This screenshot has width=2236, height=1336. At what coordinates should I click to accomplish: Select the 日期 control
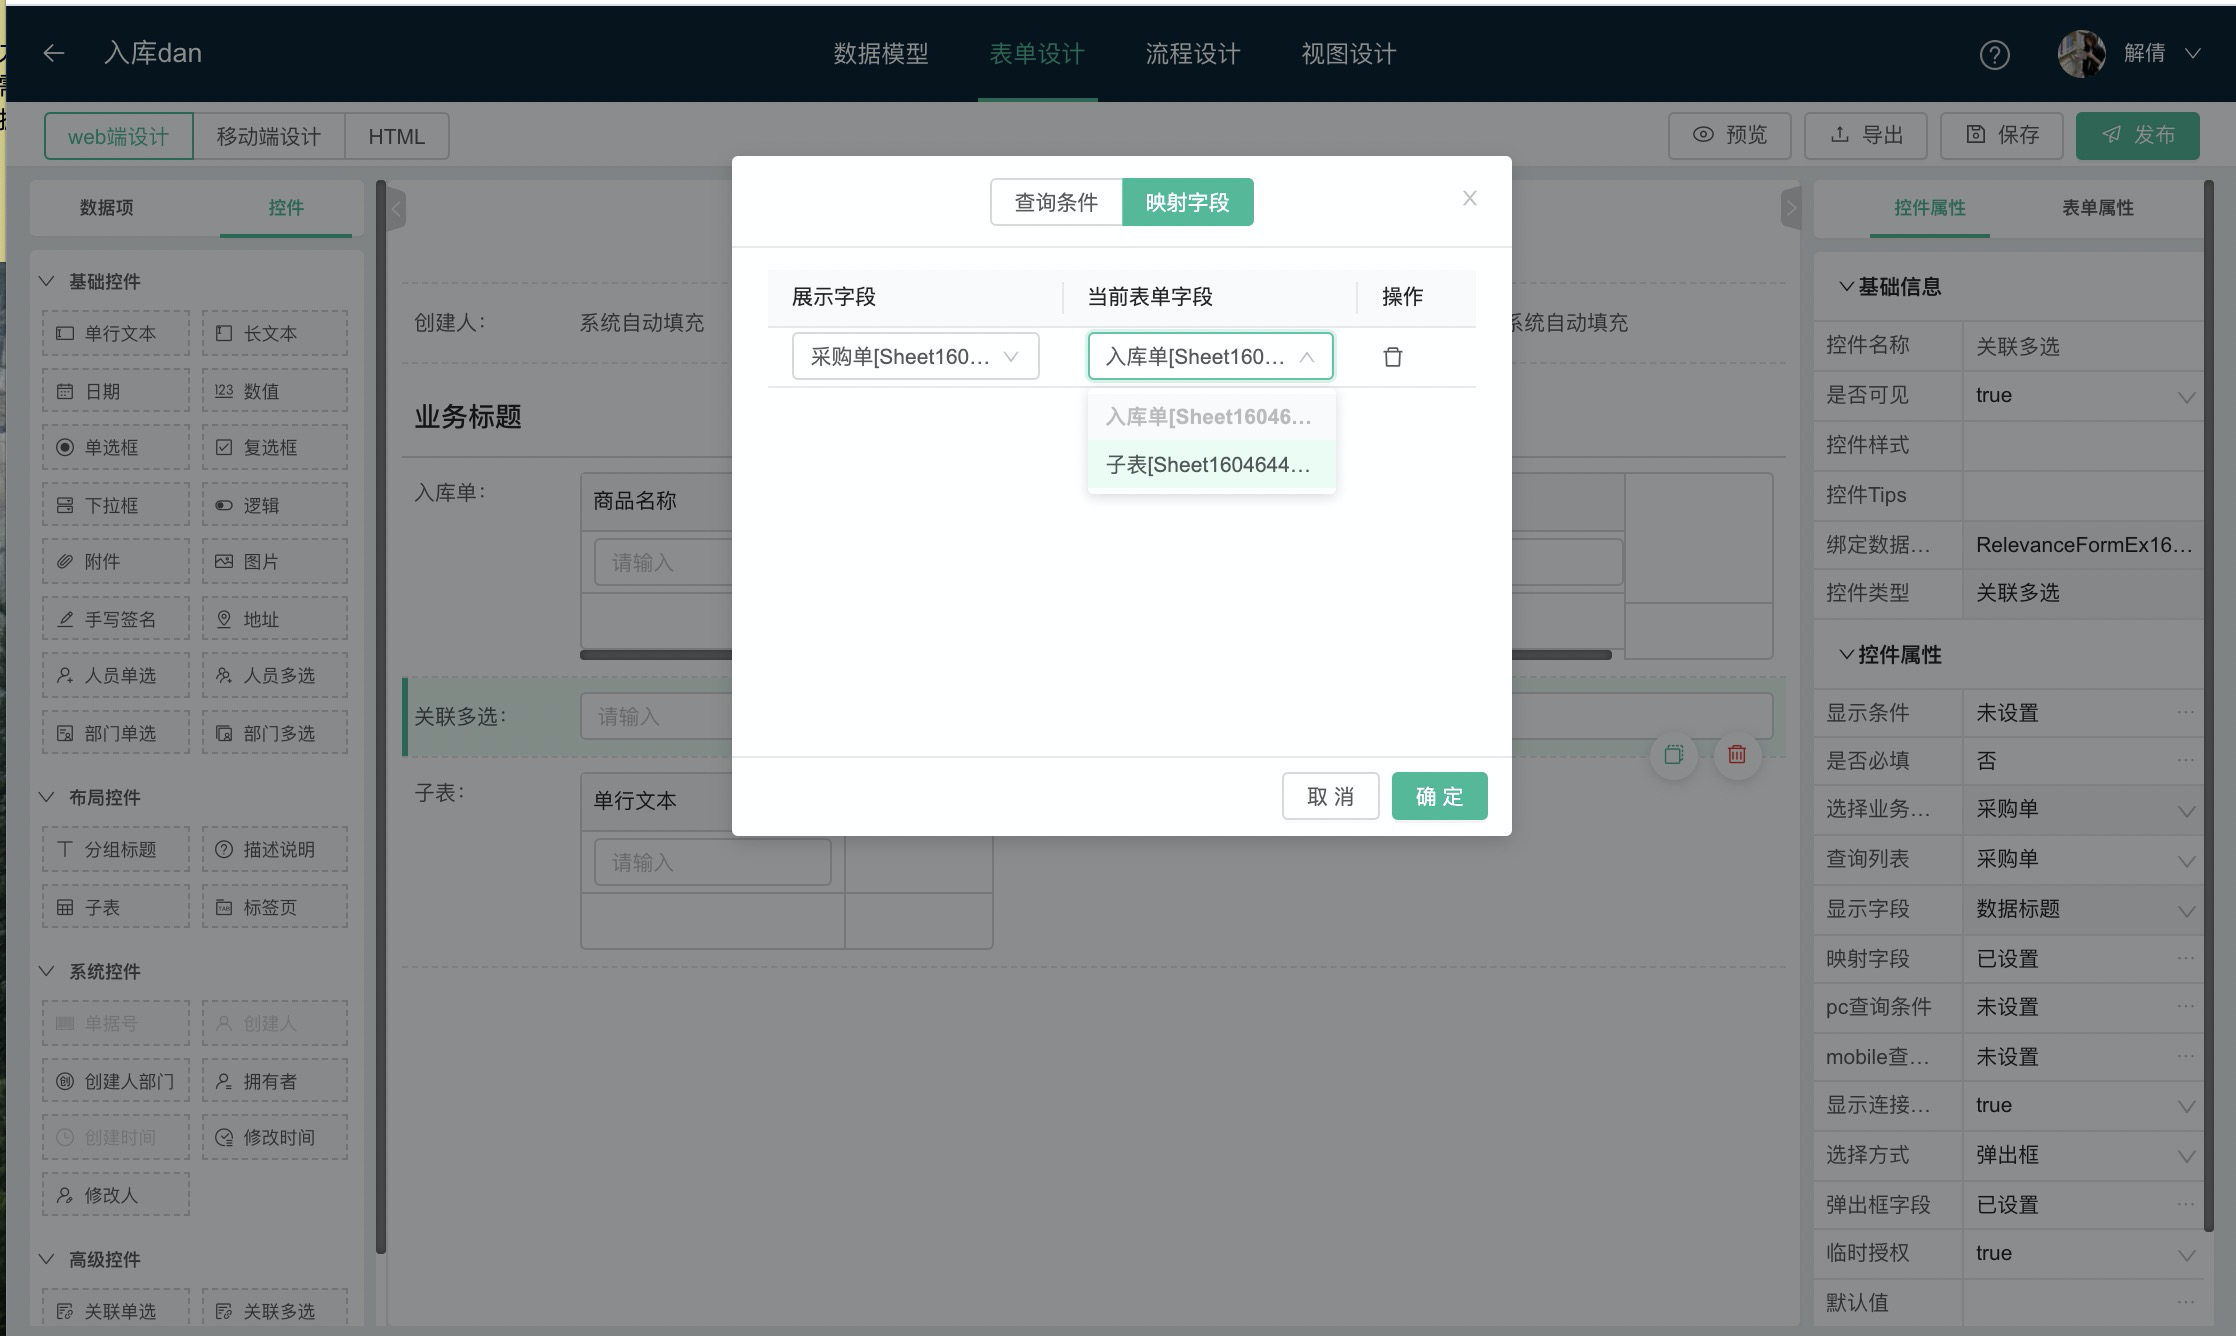pos(116,391)
